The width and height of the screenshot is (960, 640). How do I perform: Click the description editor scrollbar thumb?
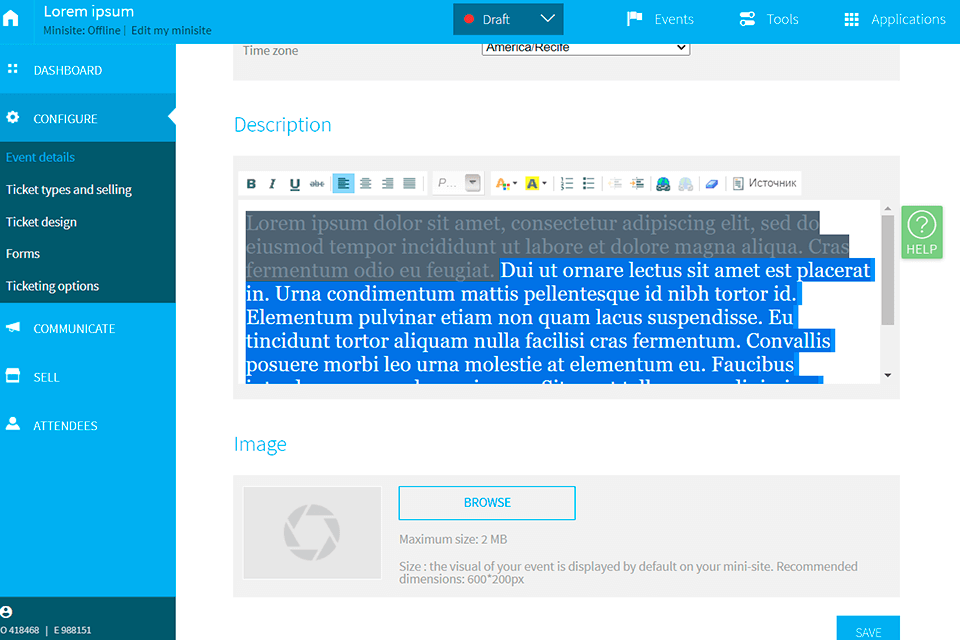point(888,269)
